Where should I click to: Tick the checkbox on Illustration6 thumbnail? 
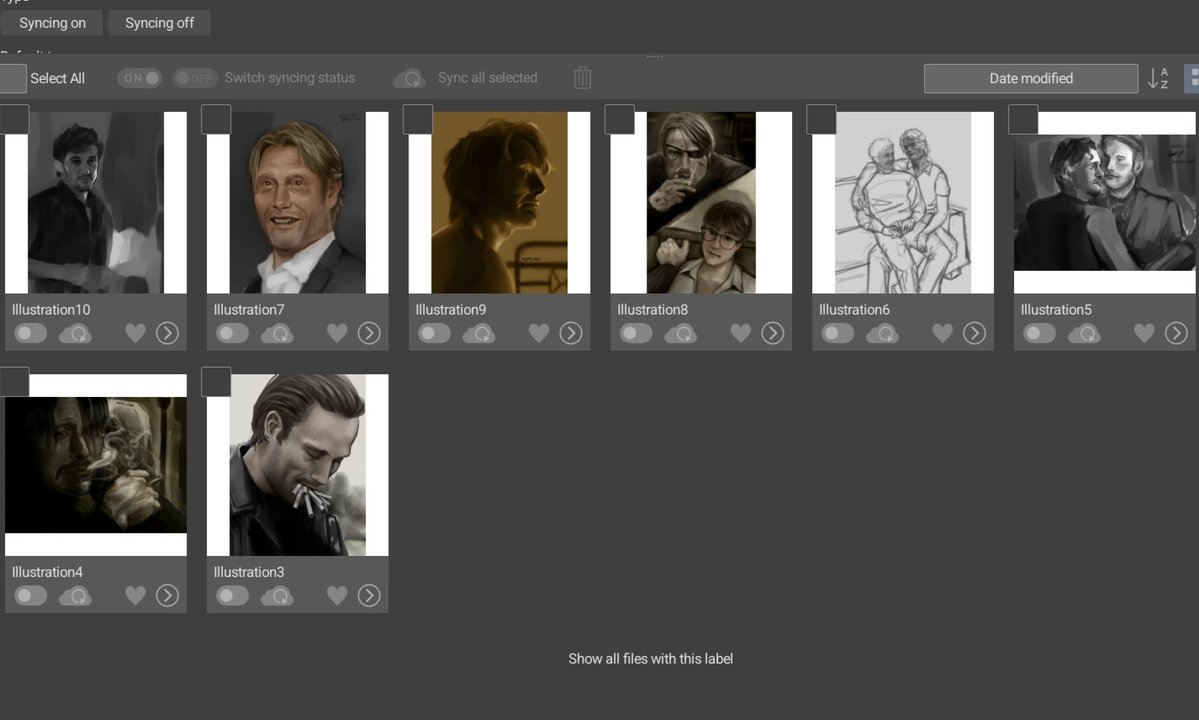point(822,119)
